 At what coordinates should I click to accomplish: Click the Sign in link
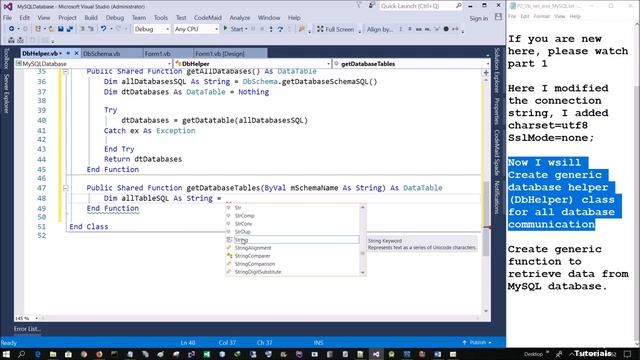point(478,18)
